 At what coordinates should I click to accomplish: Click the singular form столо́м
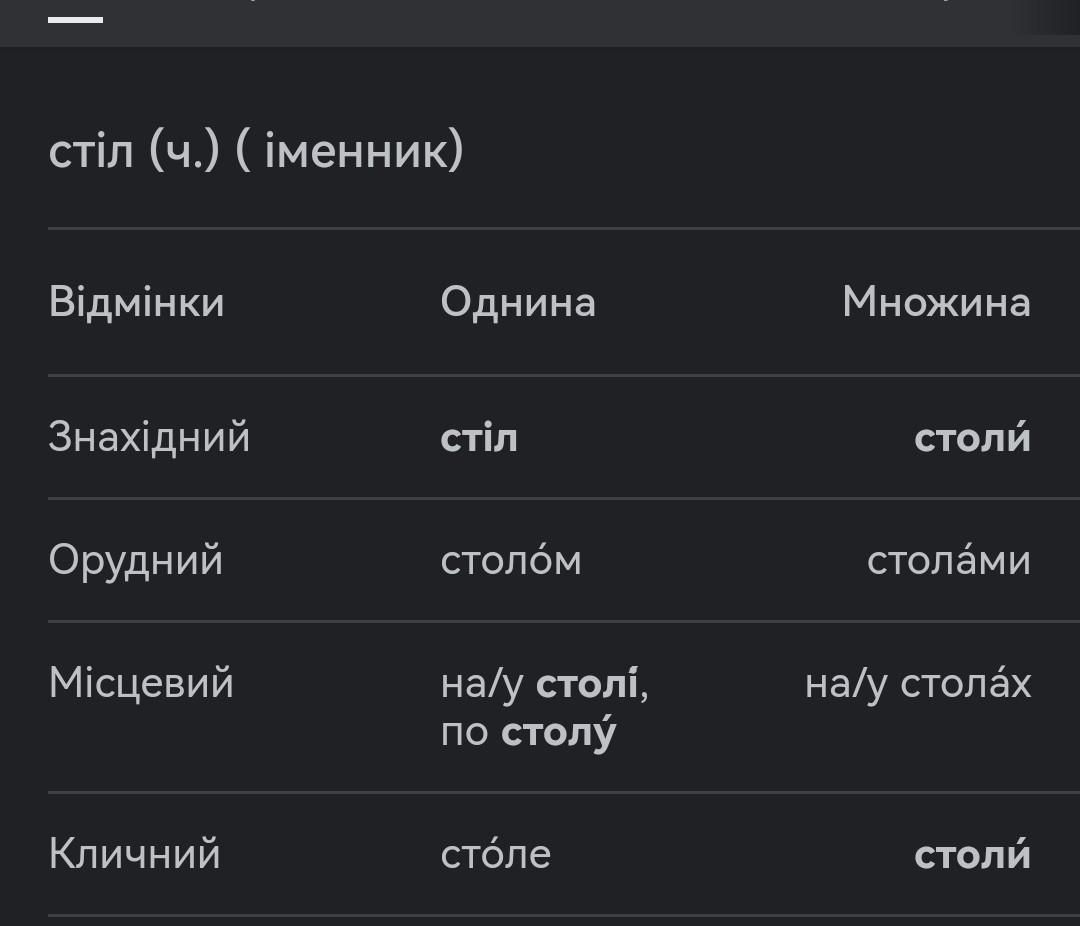(x=511, y=560)
